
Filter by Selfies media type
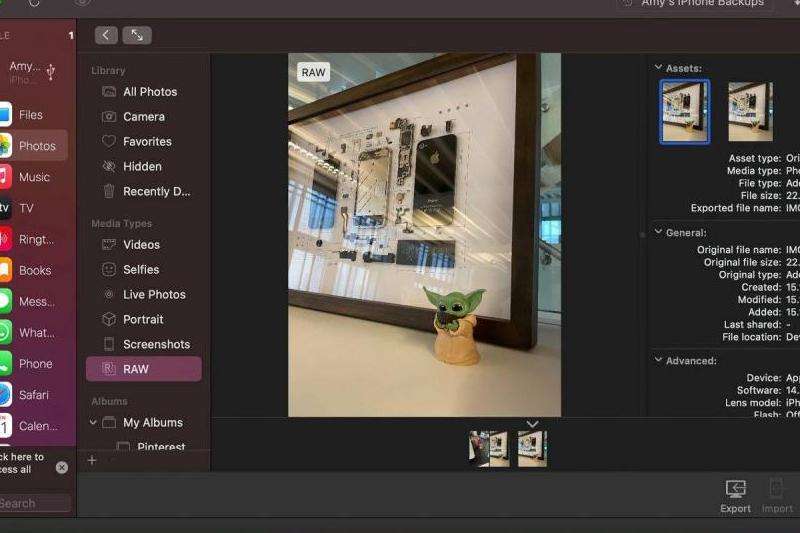pyautogui.click(x=144, y=270)
